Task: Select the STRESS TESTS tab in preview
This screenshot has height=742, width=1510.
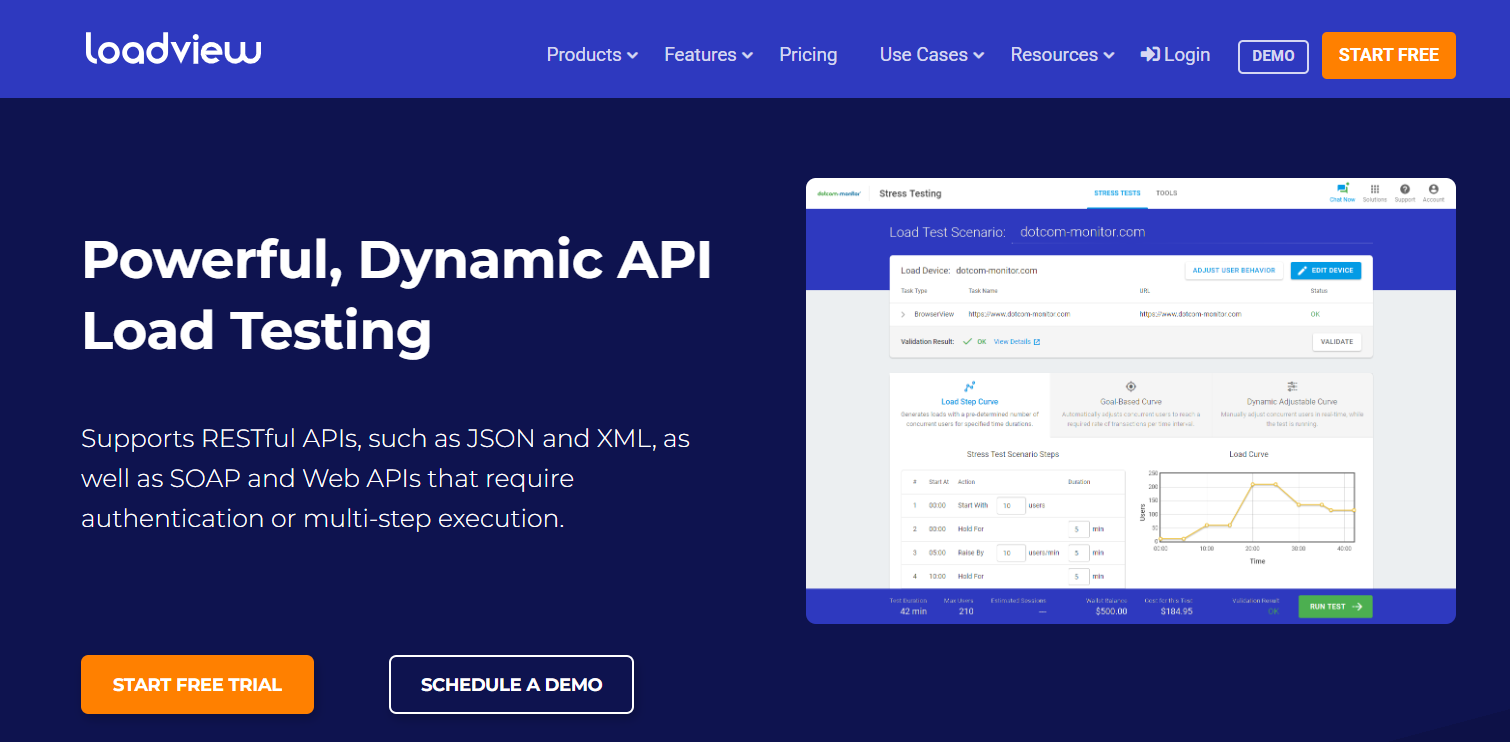Action: click(1117, 193)
